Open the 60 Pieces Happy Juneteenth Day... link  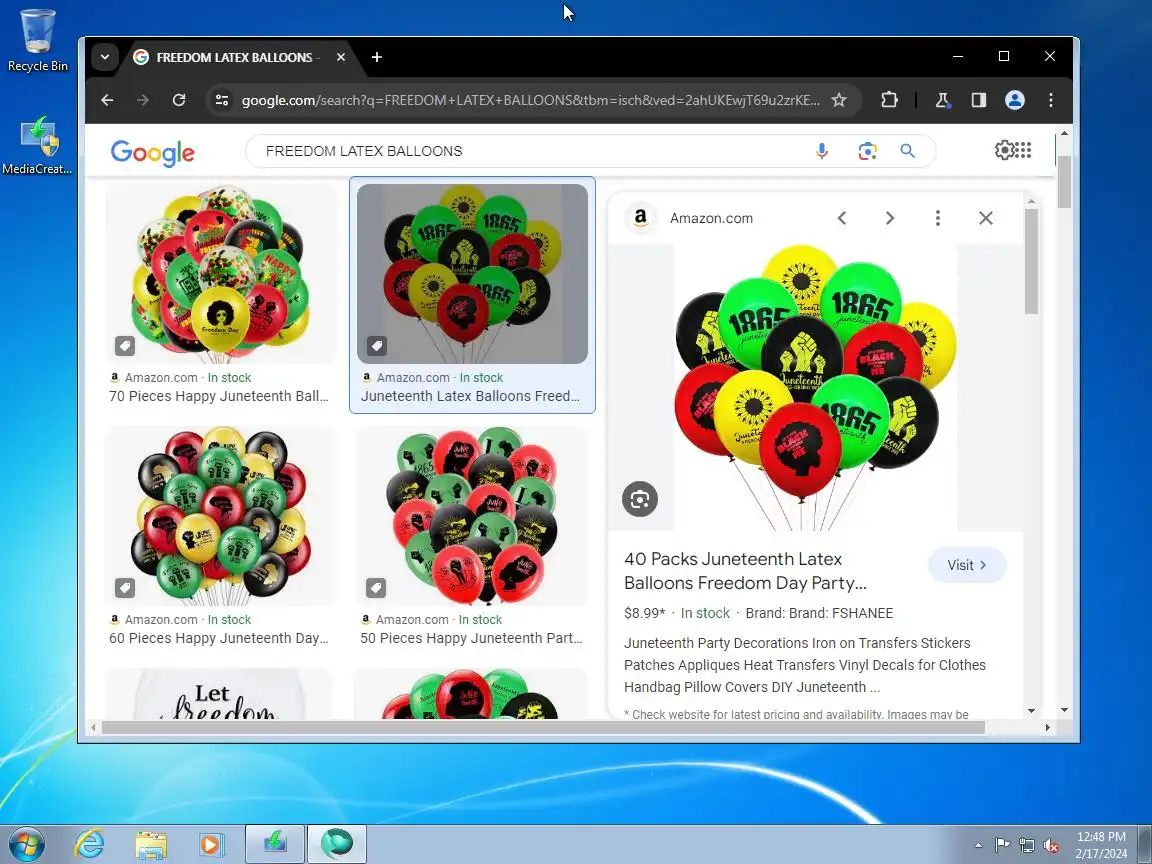tap(219, 638)
